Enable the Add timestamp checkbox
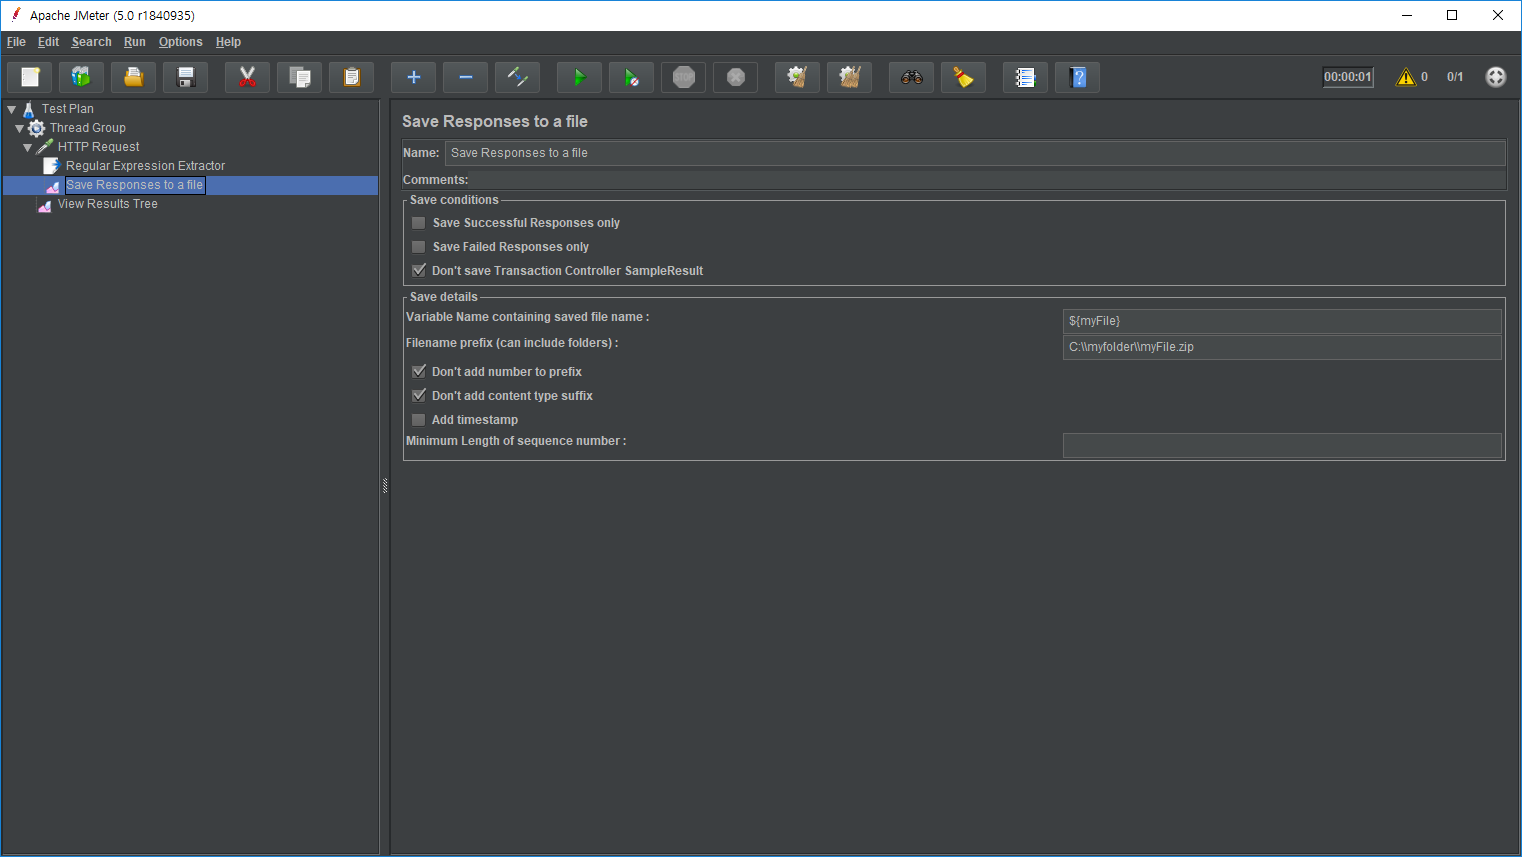1522x857 pixels. tap(419, 420)
